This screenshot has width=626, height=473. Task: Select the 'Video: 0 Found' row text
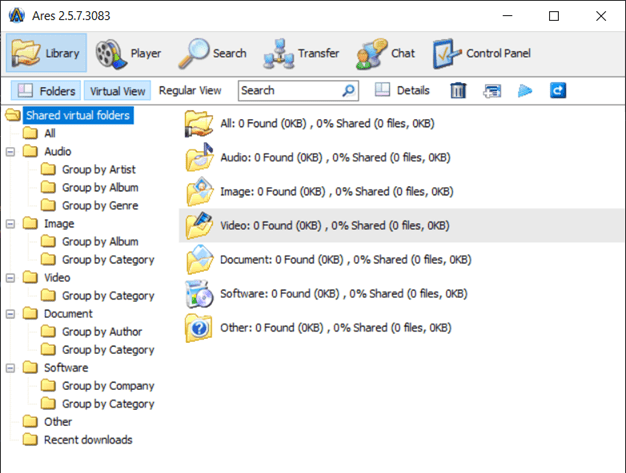click(335, 226)
